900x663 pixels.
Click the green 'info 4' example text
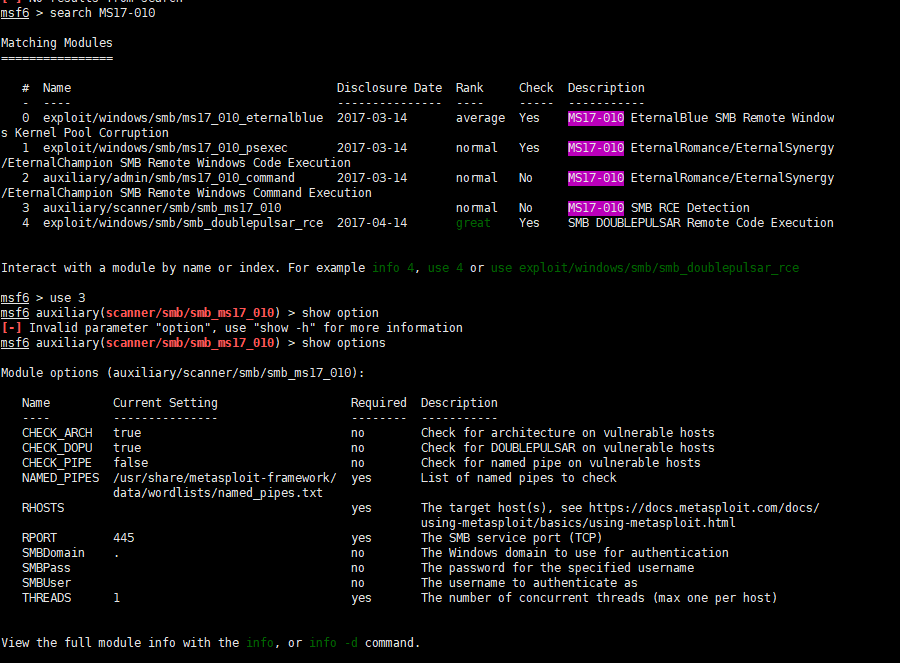click(393, 267)
